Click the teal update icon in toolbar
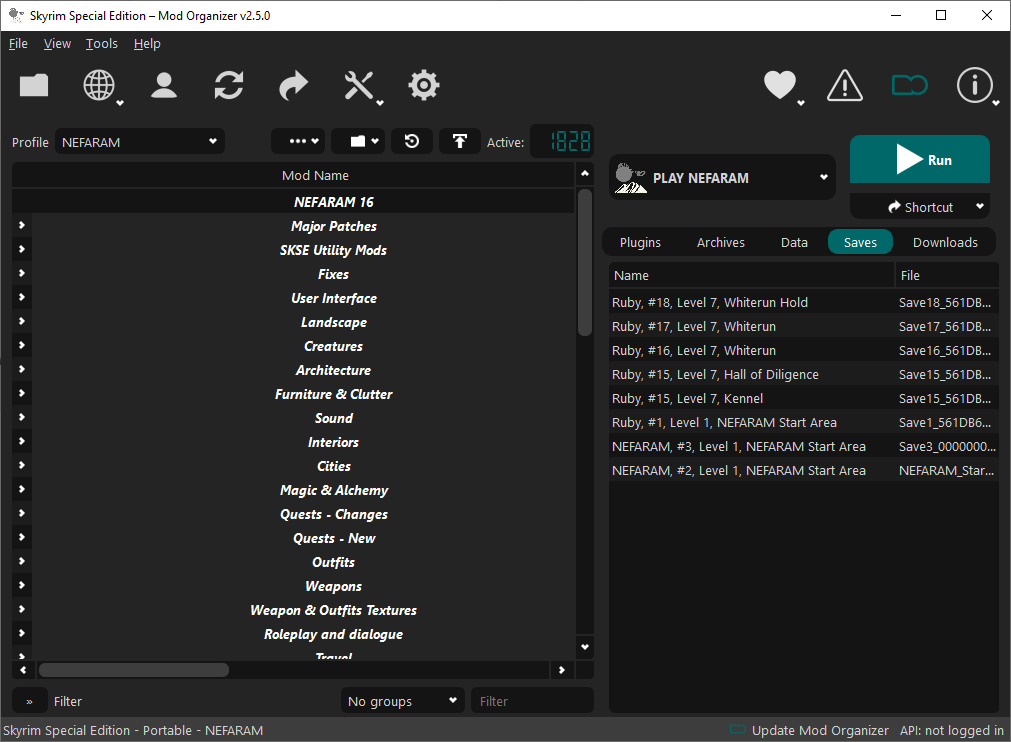Screen dimensions: 1011x742 pos(909,85)
